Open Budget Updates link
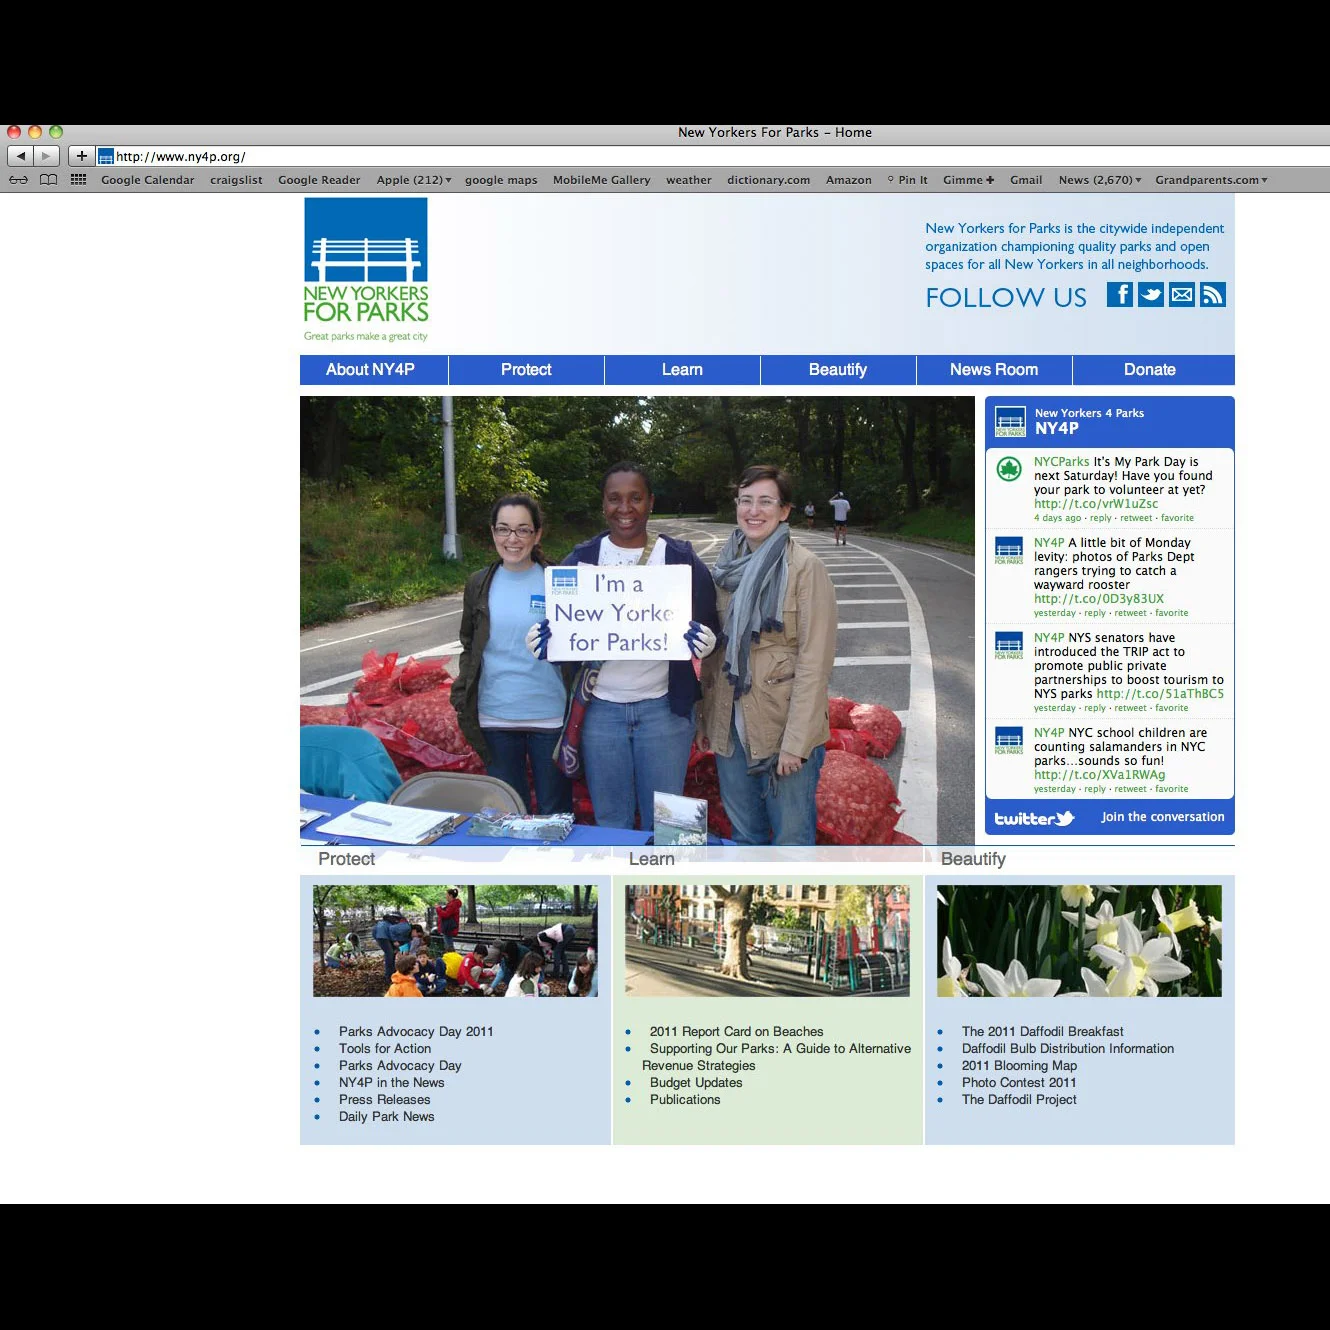The height and width of the screenshot is (1330, 1330). coord(696,1082)
